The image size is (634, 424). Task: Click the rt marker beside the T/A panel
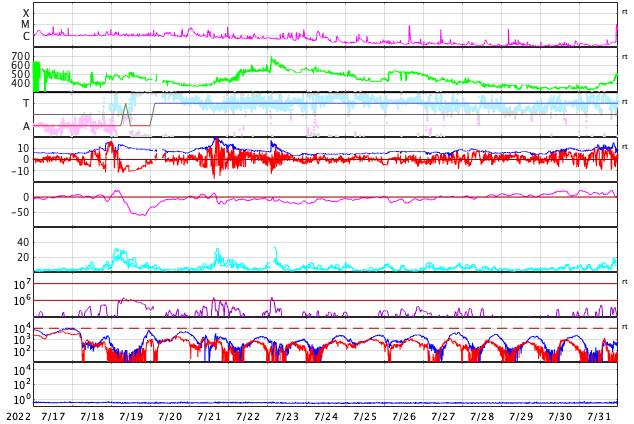pos(625,102)
